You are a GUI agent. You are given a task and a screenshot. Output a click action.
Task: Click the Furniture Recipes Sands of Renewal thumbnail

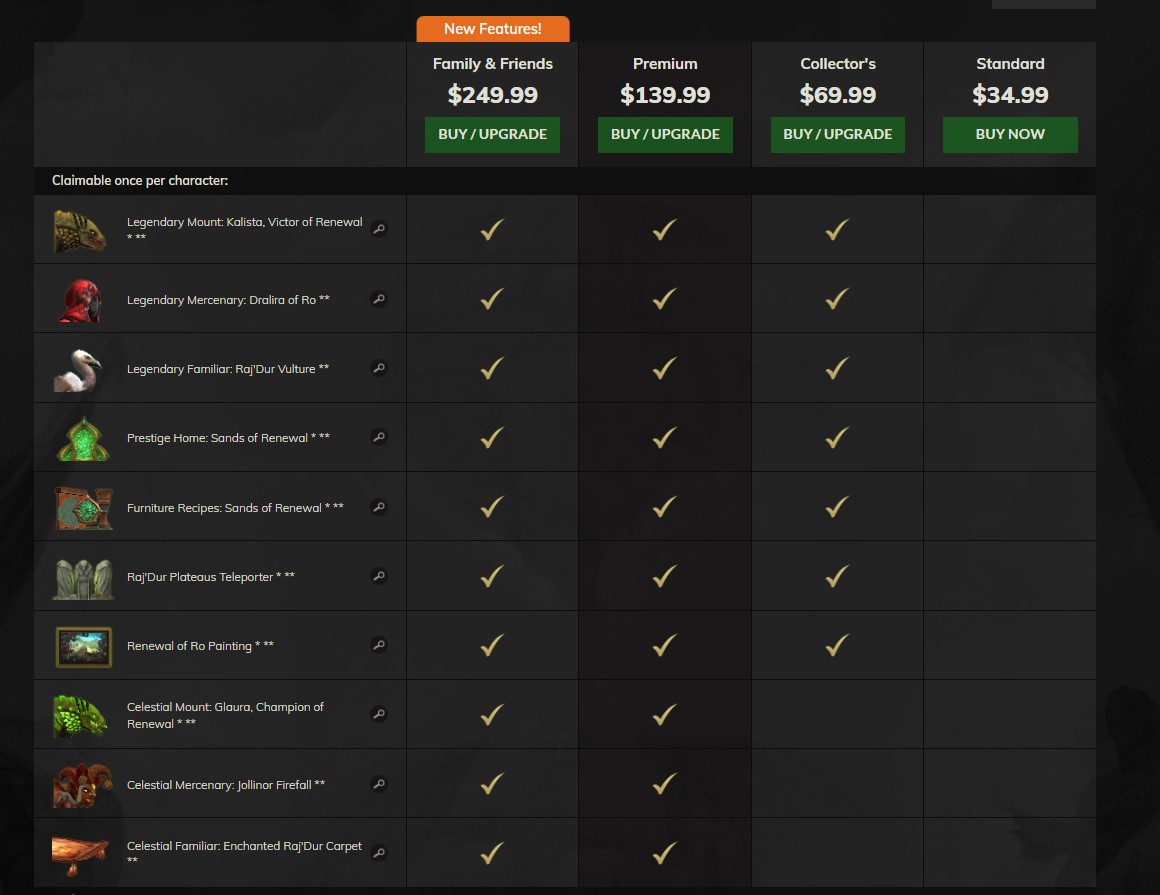pyautogui.click(x=83, y=508)
